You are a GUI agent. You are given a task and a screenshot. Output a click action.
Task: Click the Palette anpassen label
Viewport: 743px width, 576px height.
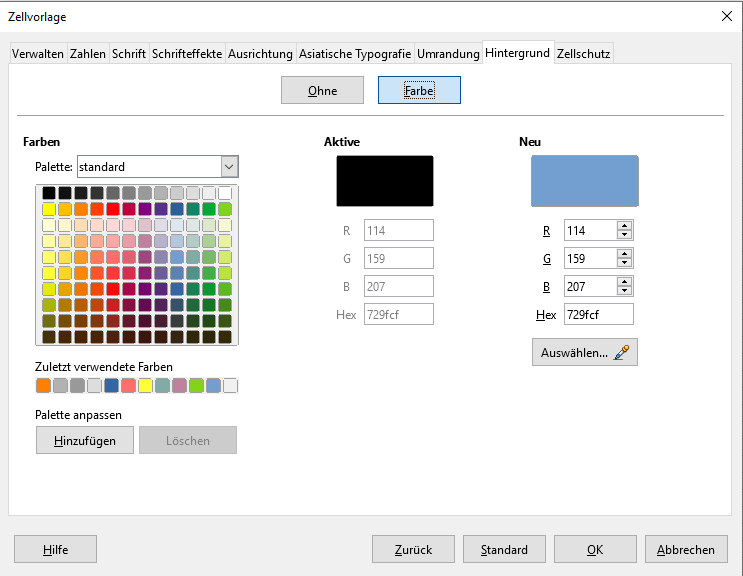[x=78, y=415]
